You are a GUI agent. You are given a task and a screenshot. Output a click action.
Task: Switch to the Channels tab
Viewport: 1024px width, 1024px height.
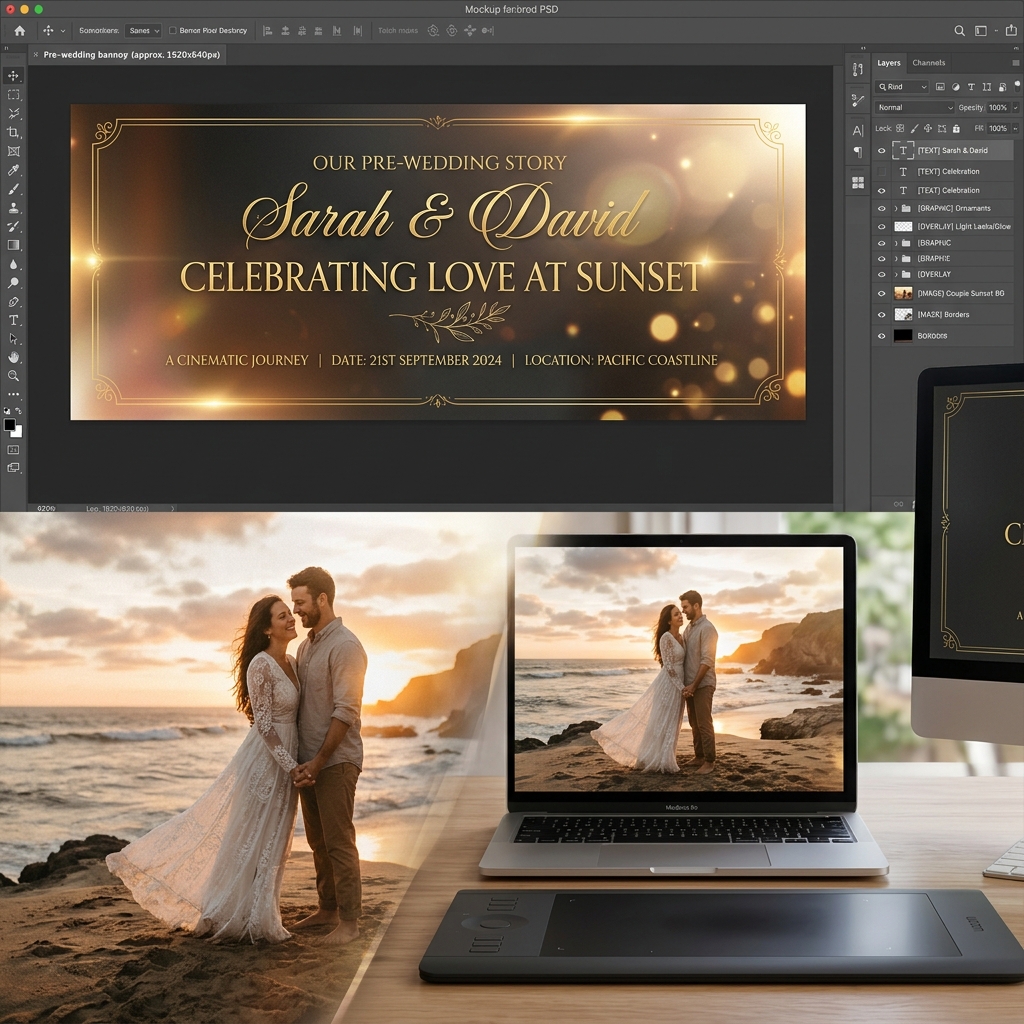(x=929, y=63)
